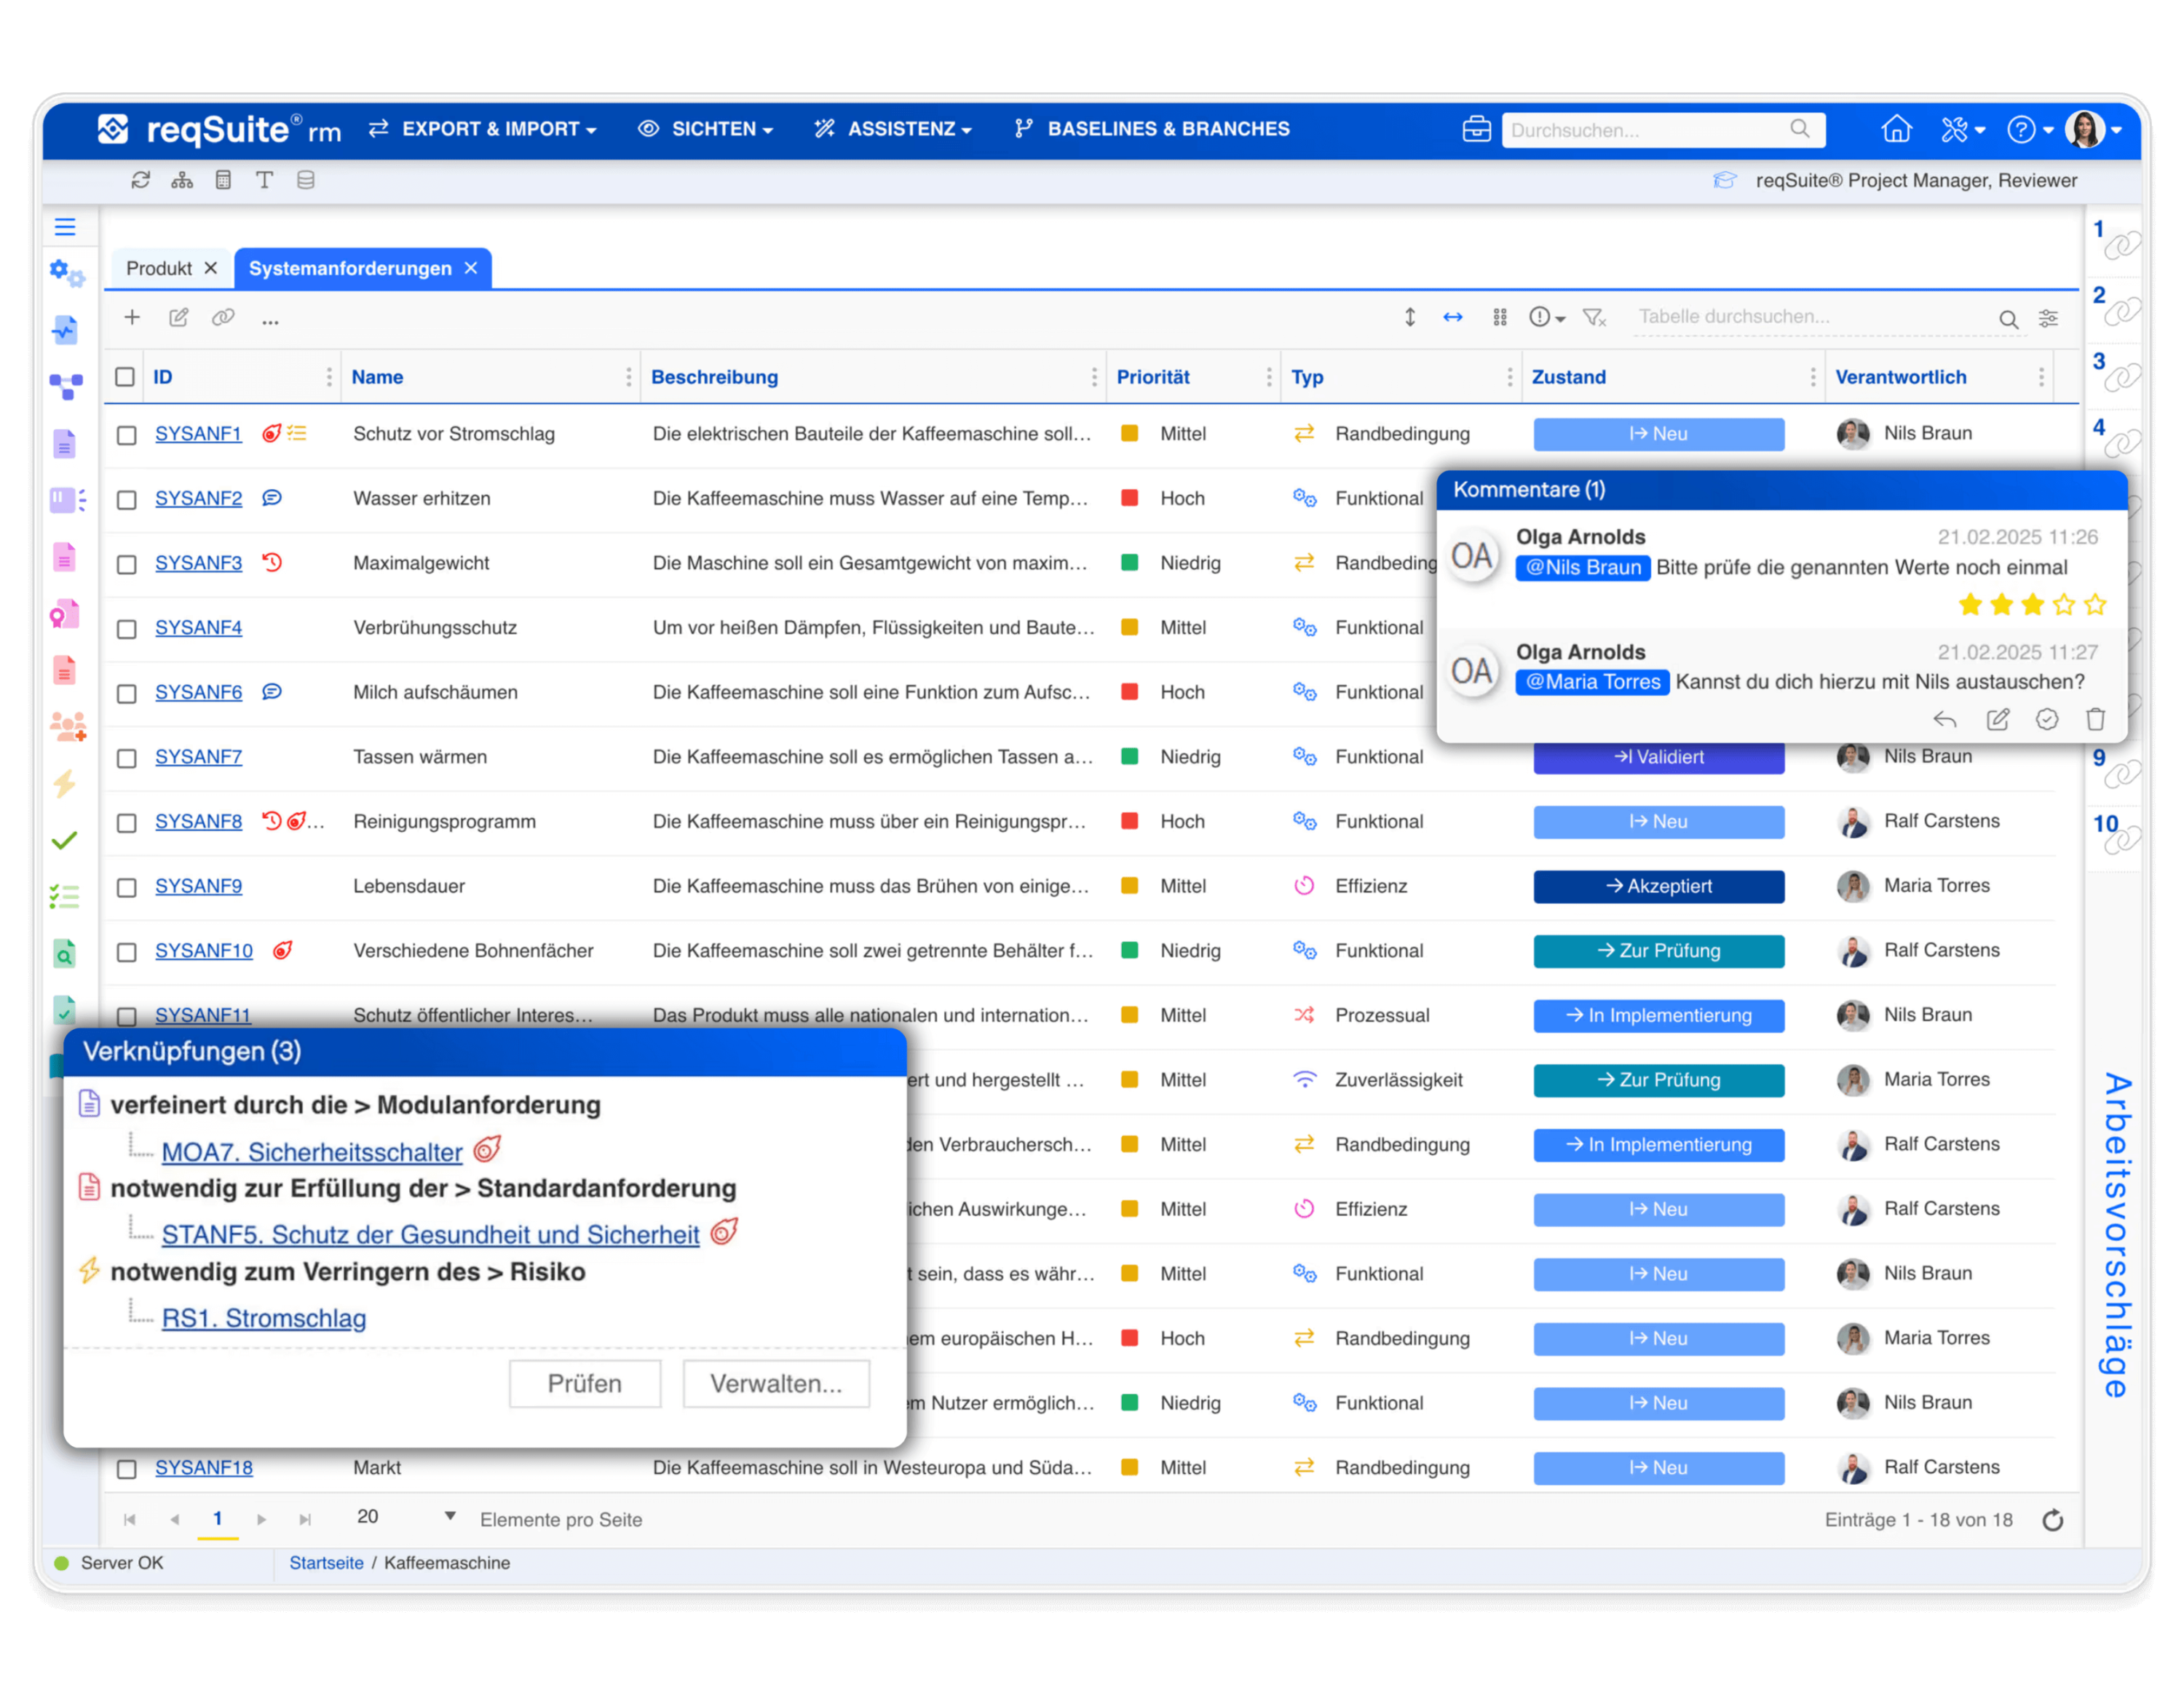Switch to the Produkt tab
Screen dimensions: 2184x1690
pyautogui.click(x=161, y=268)
